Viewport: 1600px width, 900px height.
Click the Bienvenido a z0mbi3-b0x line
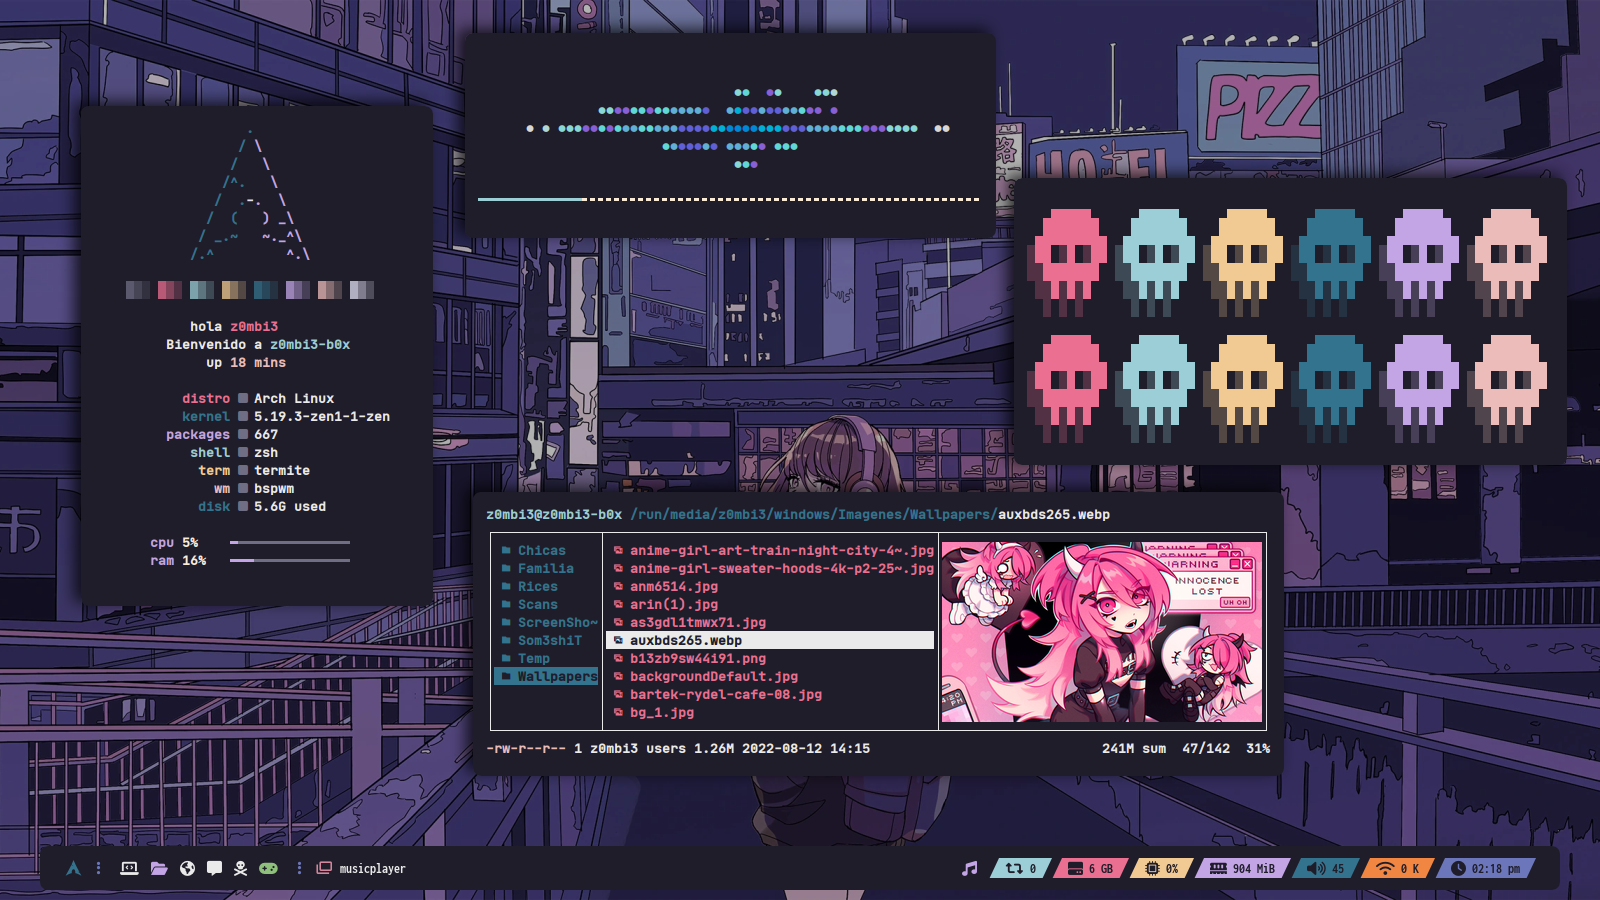(x=258, y=344)
